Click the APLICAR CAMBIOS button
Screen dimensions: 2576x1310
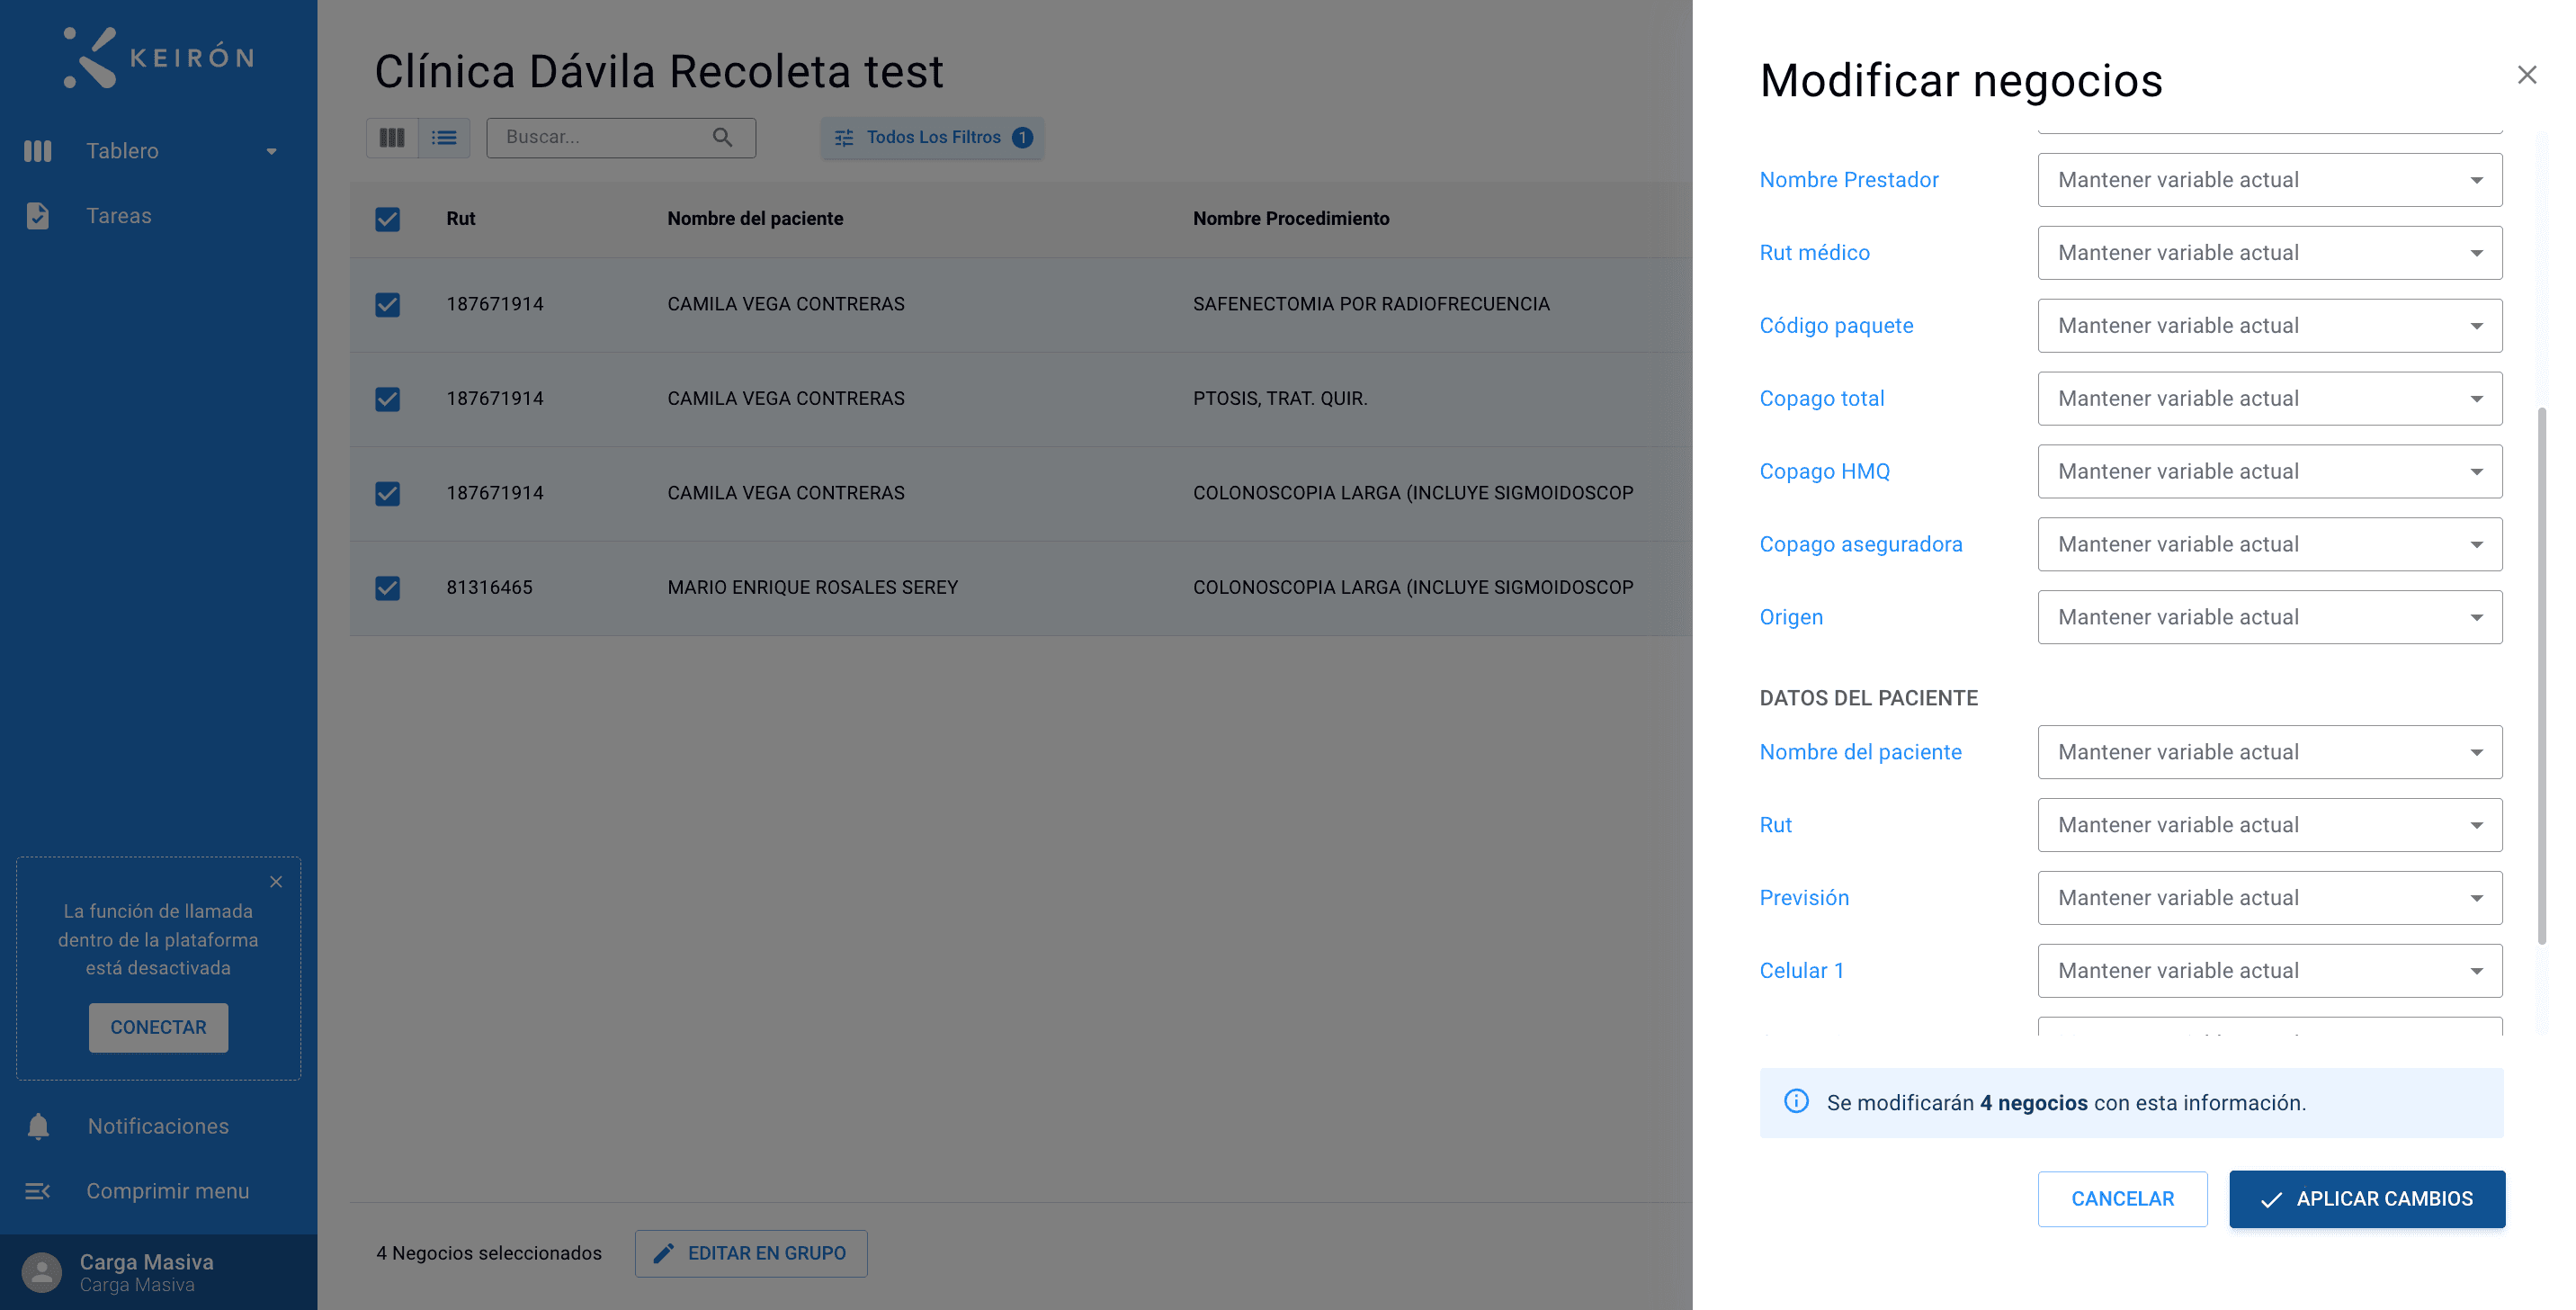pos(2367,1199)
